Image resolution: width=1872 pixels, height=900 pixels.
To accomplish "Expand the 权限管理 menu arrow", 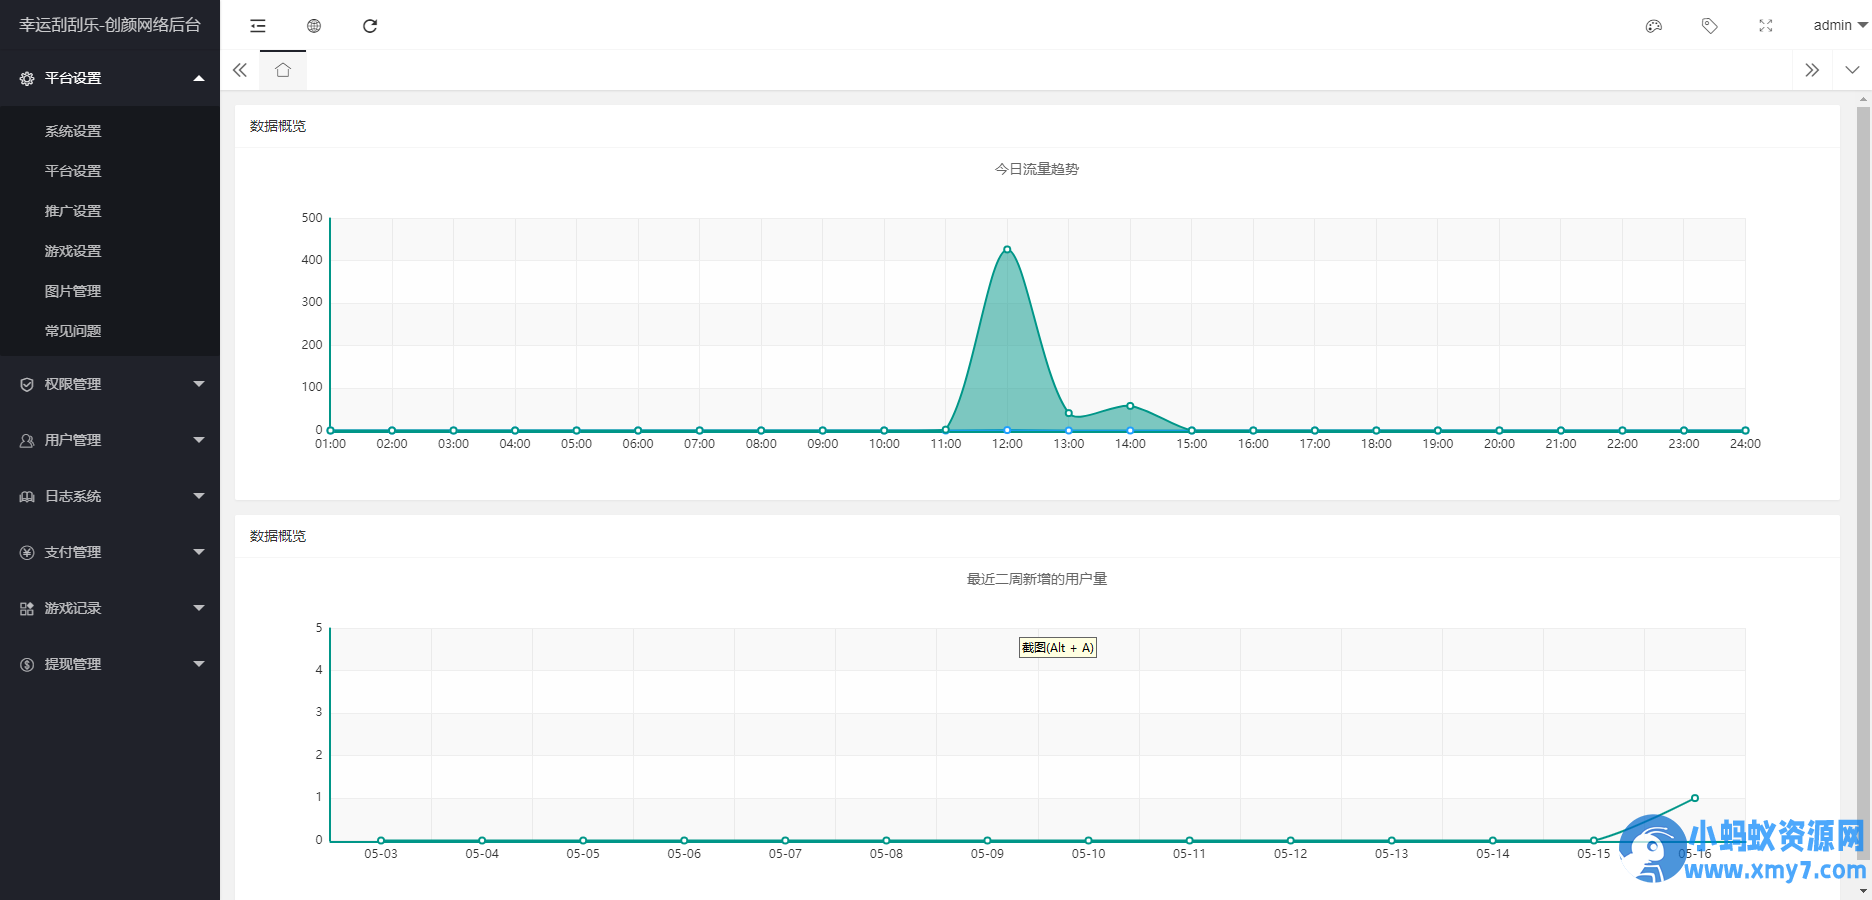I will tap(199, 384).
